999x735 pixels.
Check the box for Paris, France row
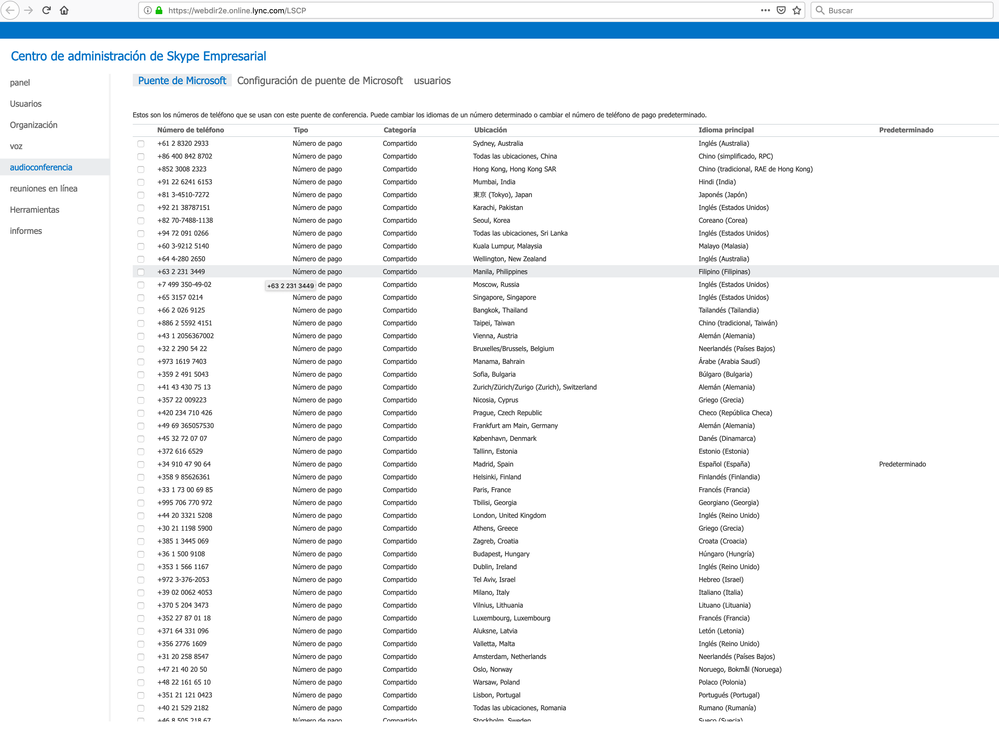[141, 490]
